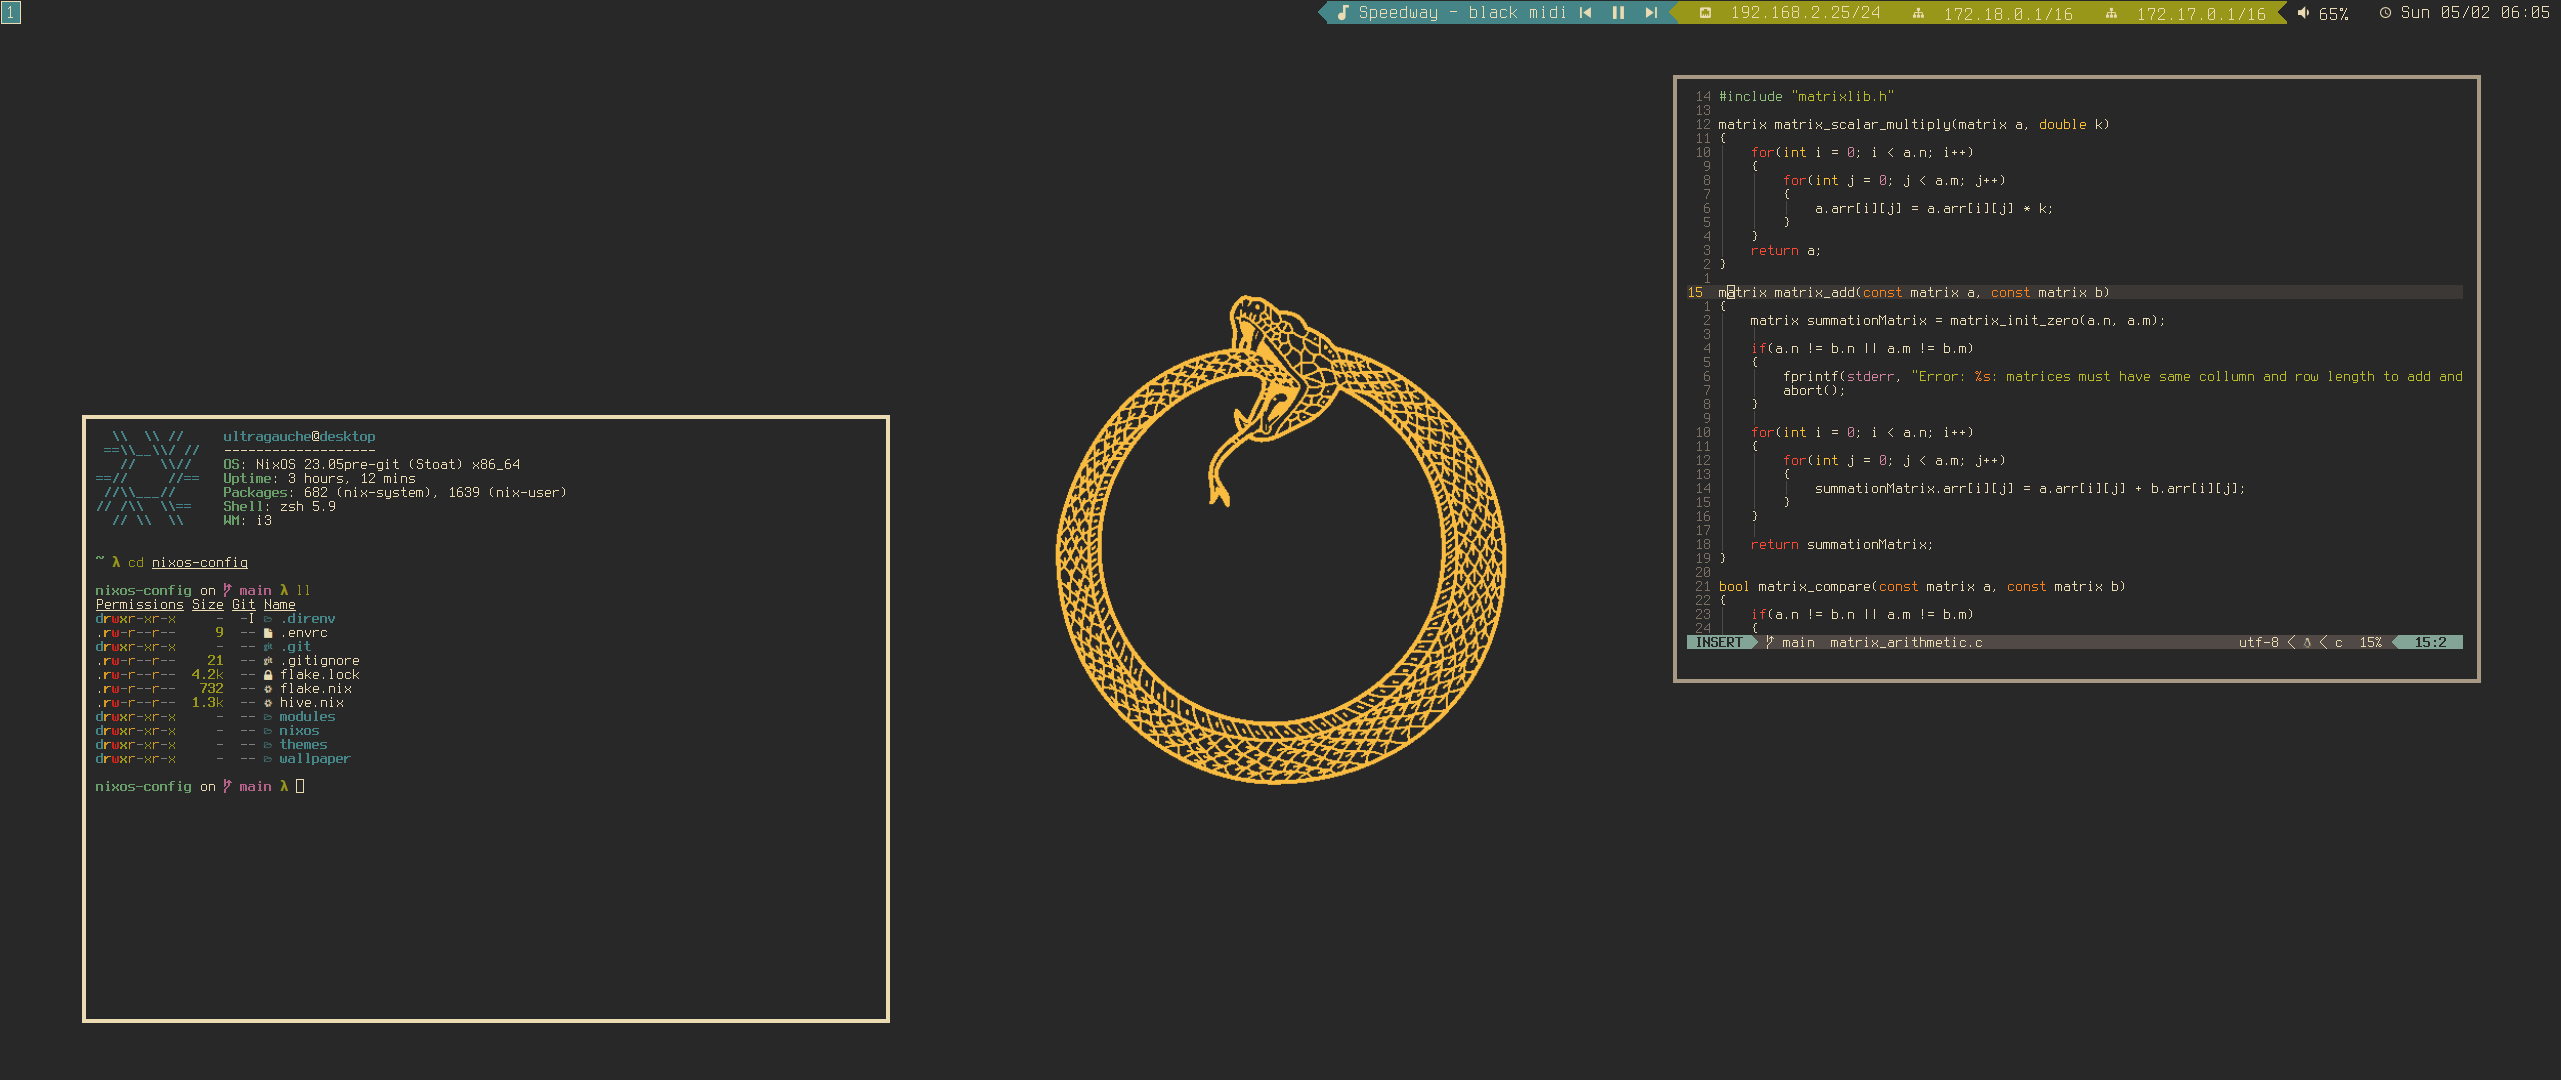This screenshot has height=1080, width=2561.
Task: Click the Speedway - black midi title
Action: [x=1461, y=13]
